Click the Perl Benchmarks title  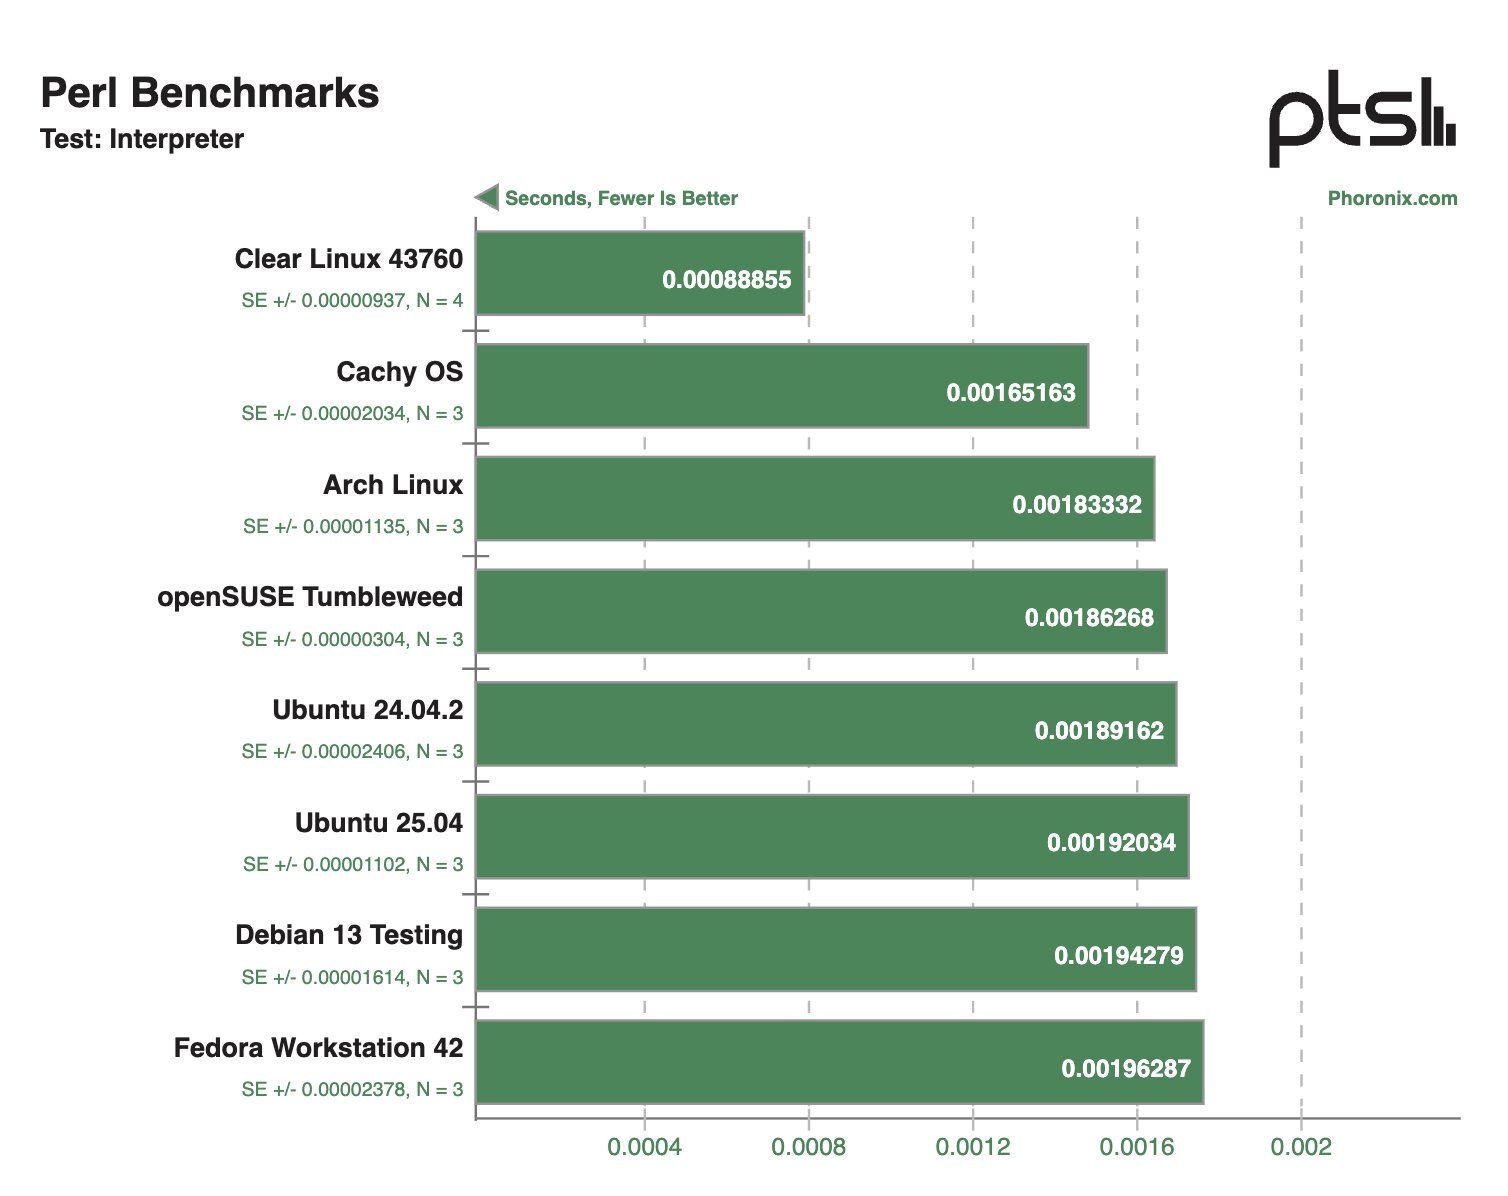pyautogui.click(x=210, y=93)
